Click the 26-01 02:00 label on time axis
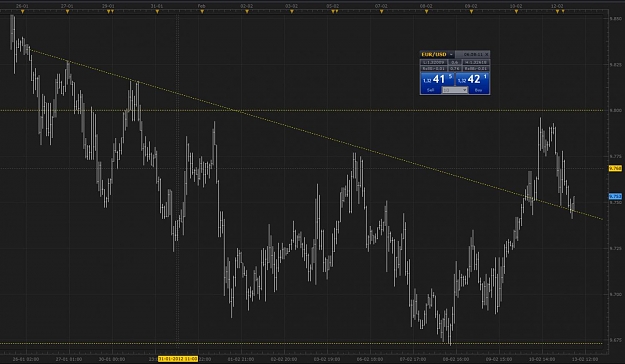625x364 pixels. (x=26, y=359)
